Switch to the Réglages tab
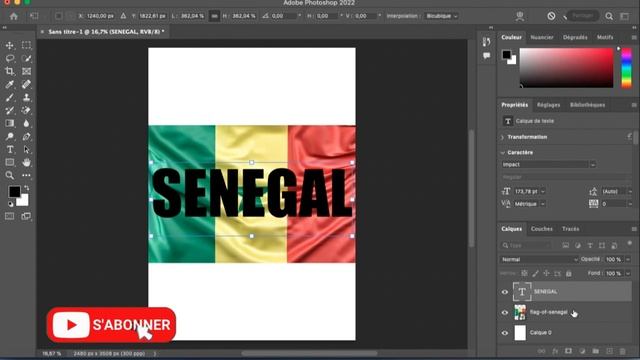The image size is (640, 360). (549, 105)
